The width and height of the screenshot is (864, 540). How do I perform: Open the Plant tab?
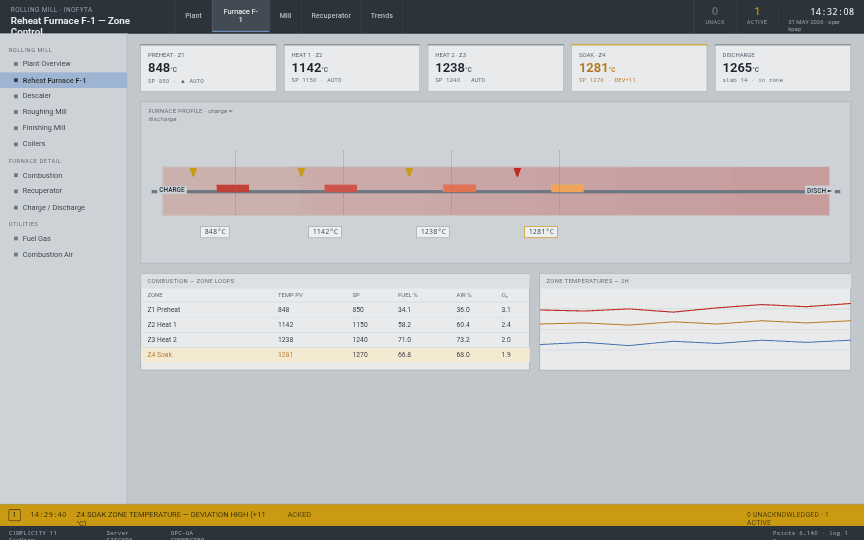tap(193, 16)
